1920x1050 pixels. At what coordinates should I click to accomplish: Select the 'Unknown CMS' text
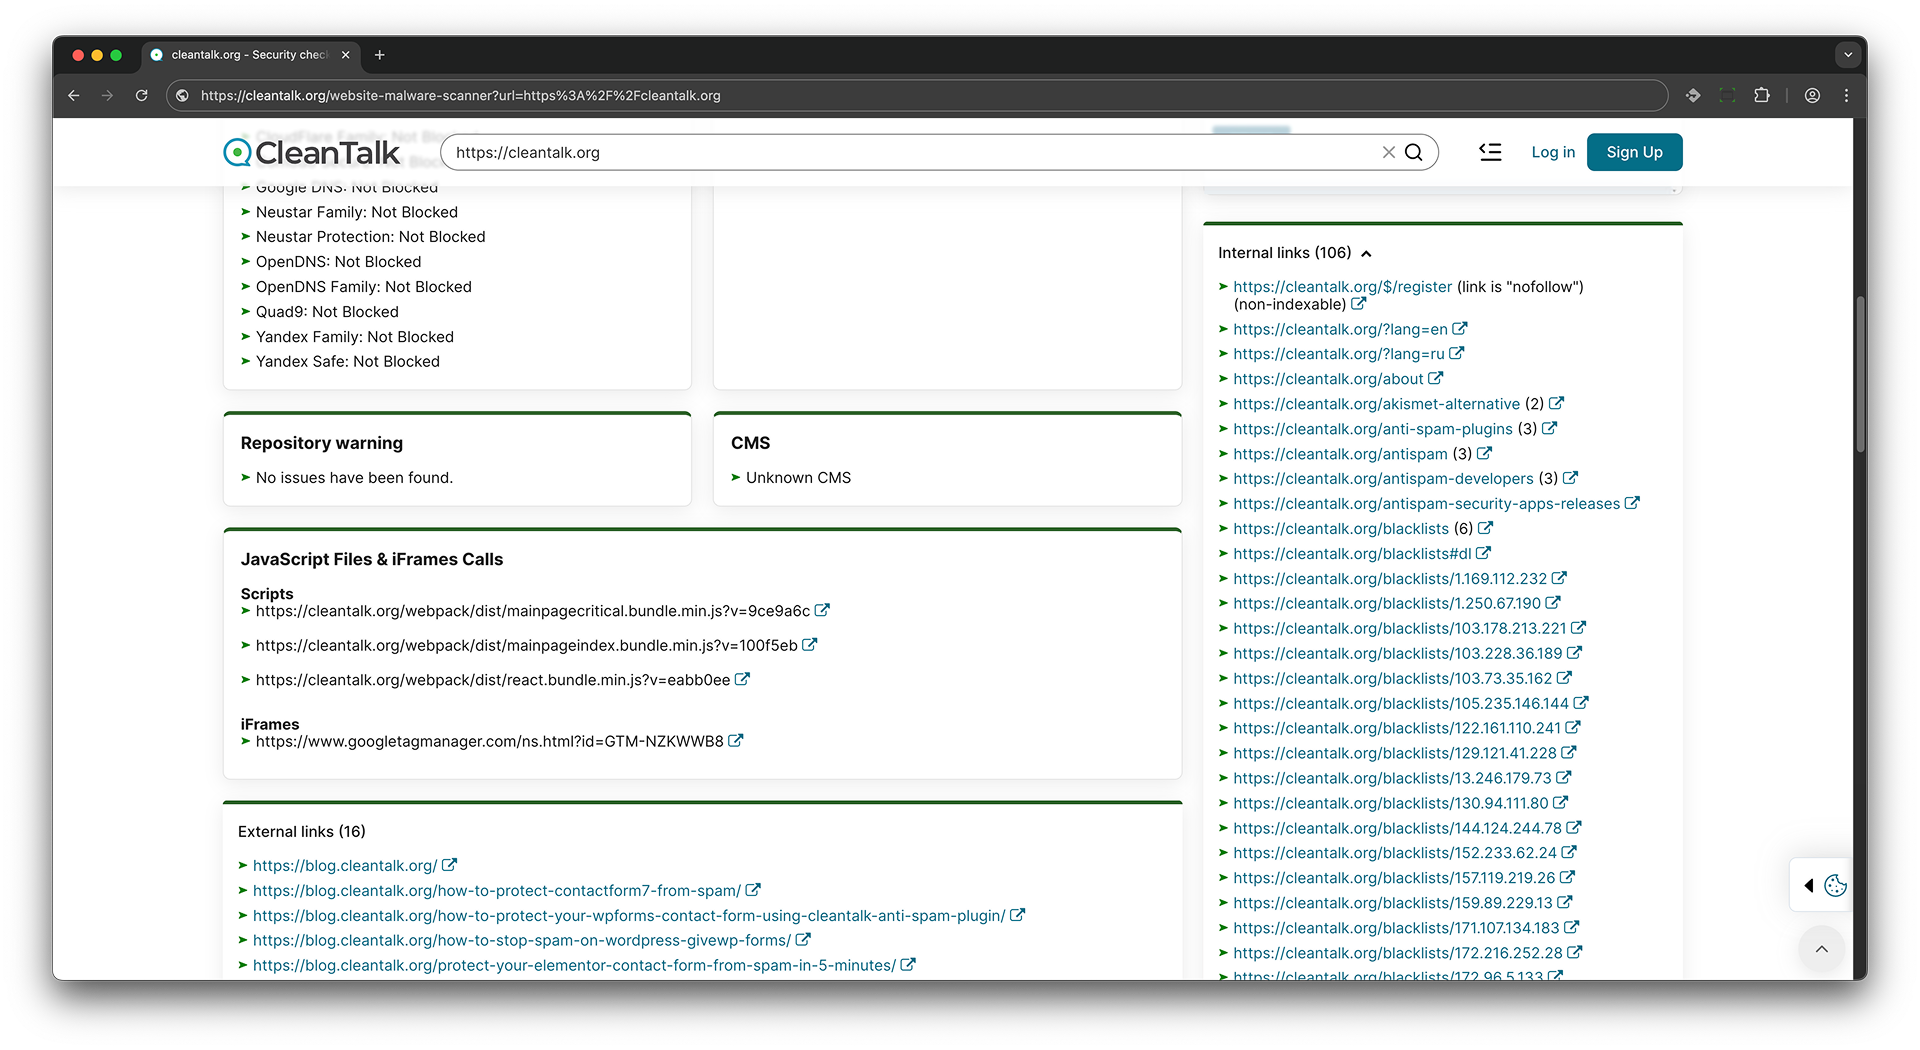[x=798, y=478]
